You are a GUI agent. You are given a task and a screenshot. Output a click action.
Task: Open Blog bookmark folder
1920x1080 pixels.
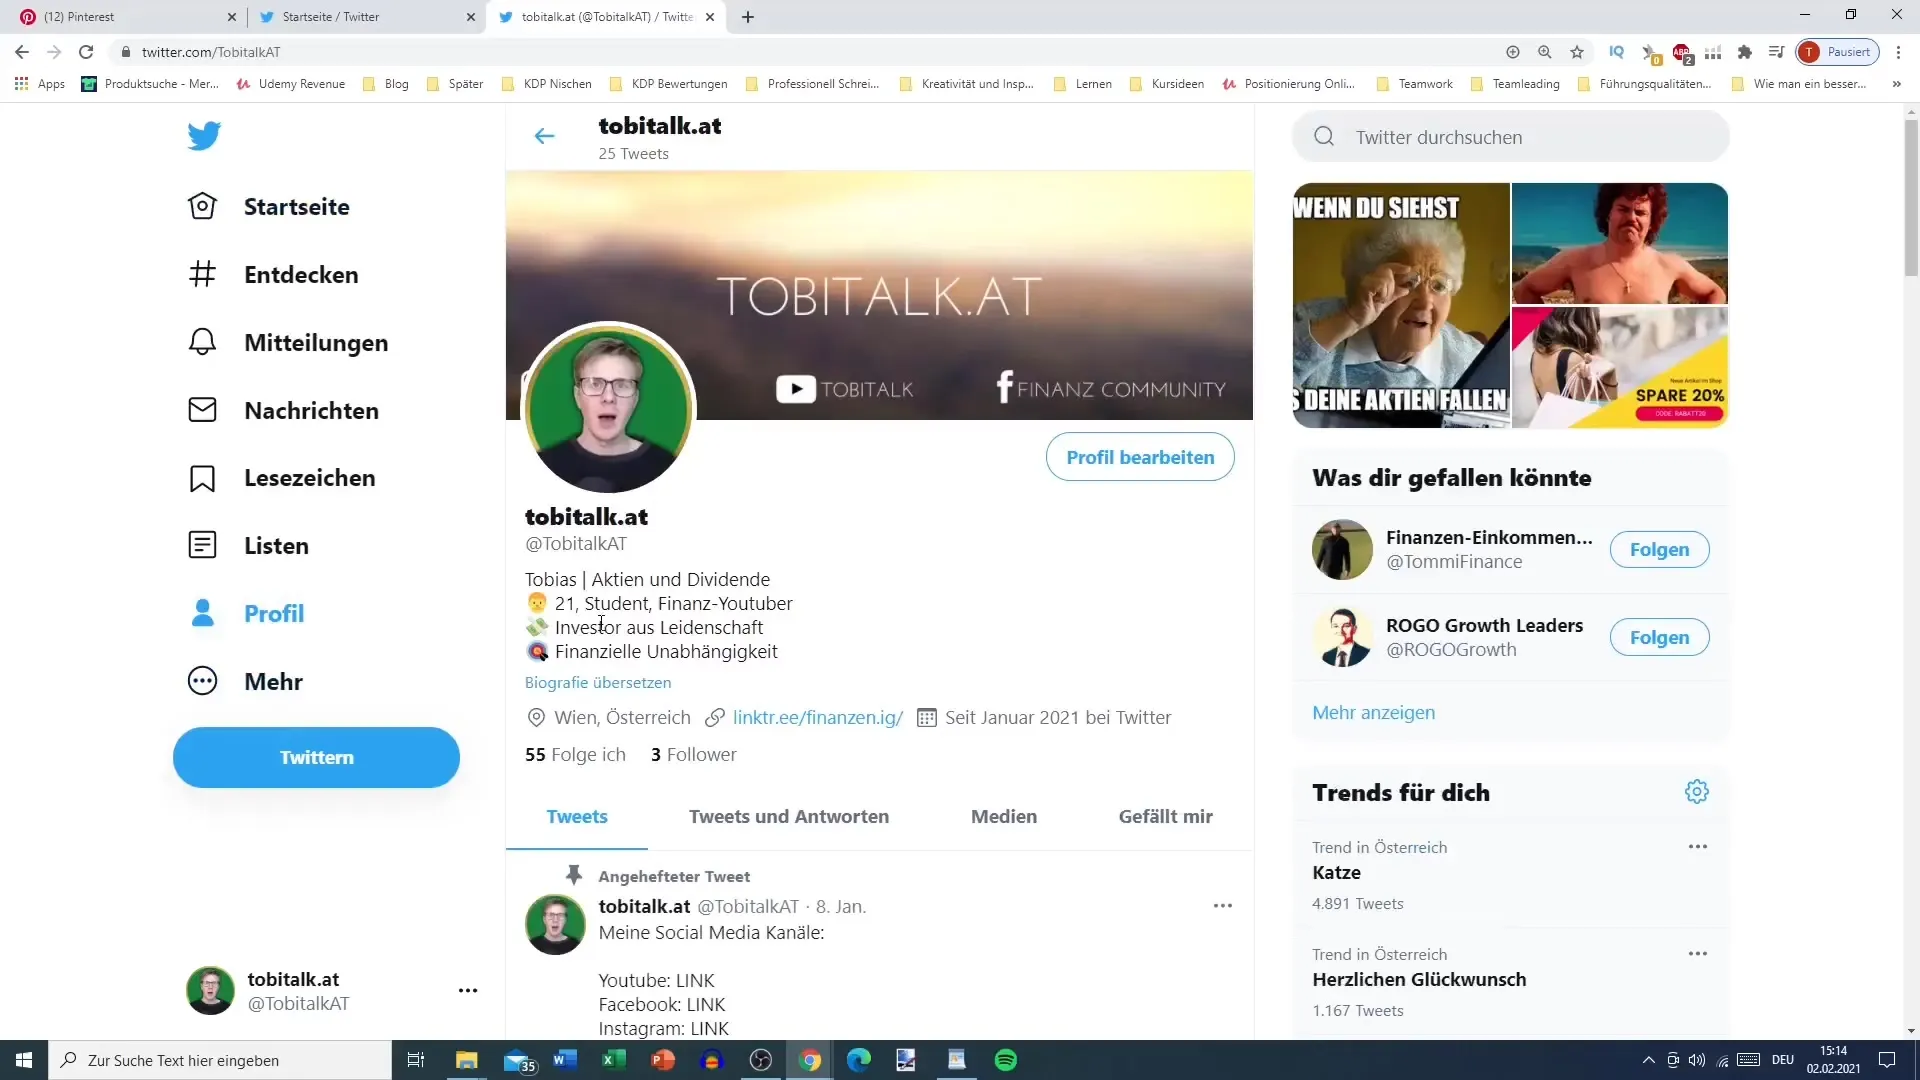386,84
